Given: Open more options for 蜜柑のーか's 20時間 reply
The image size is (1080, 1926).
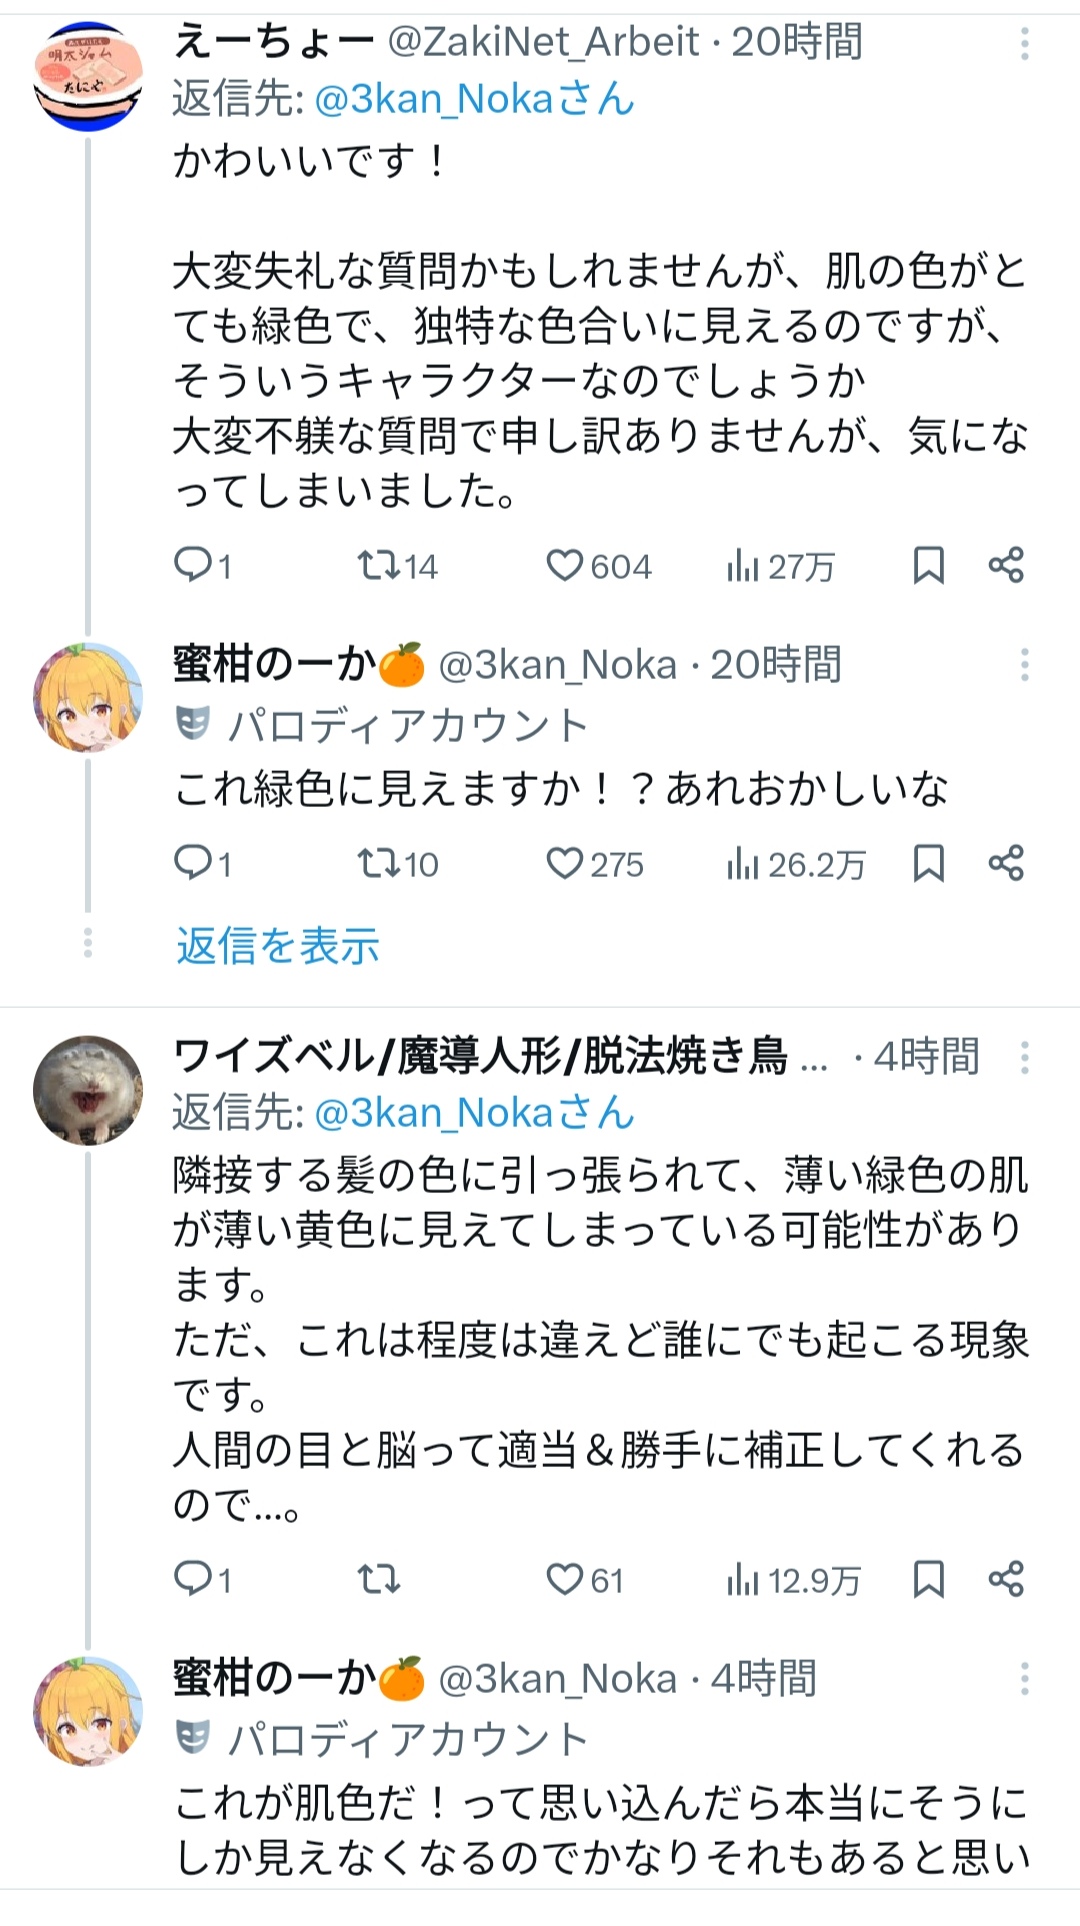Looking at the screenshot, I should [x=1024, y=665].
